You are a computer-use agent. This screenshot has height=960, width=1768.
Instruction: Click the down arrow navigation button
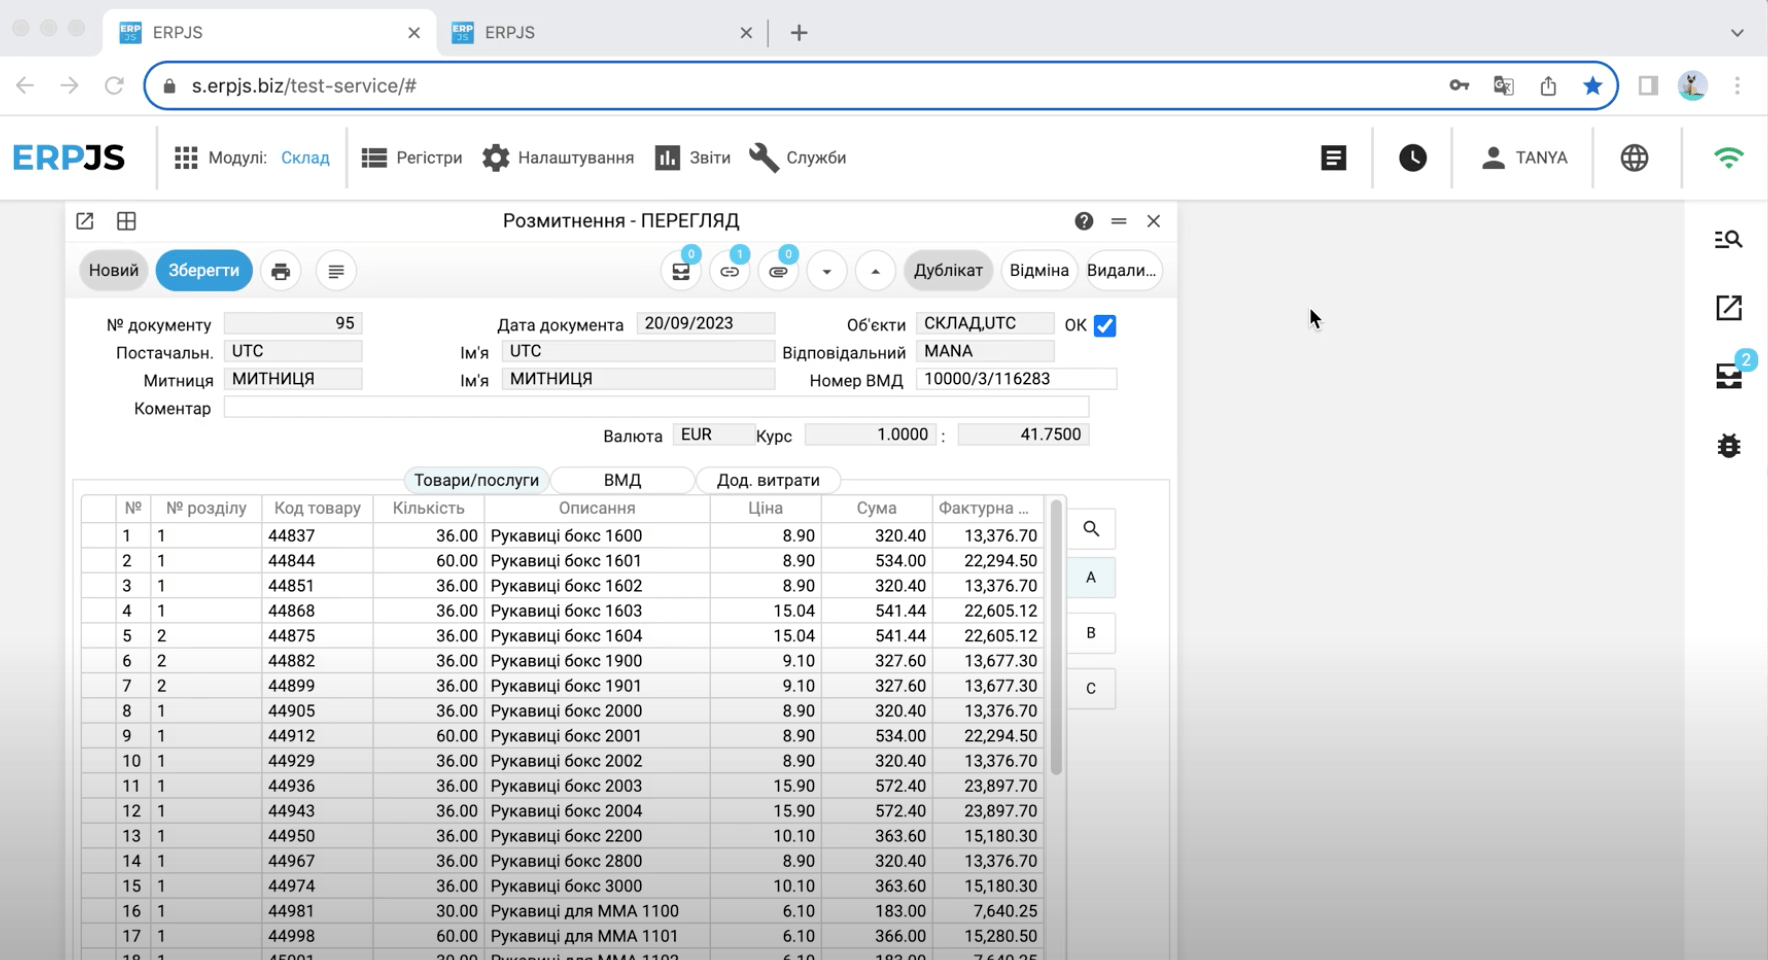click(x=827, y=271)
